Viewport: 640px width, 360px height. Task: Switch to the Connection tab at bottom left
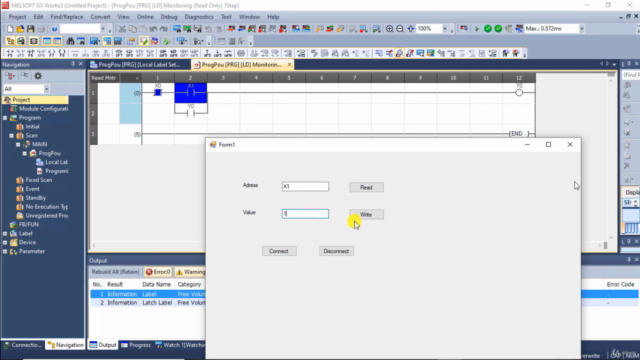coord(23,345)
